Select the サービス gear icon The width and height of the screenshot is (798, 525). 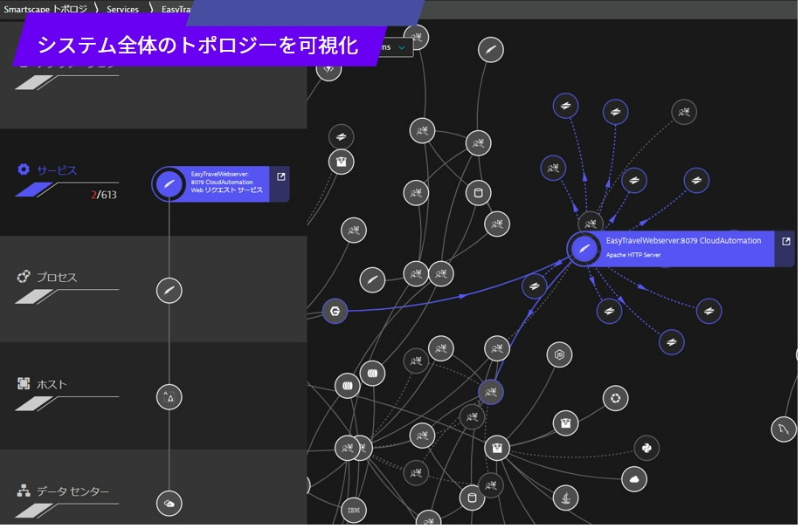[x=23, y=169]
